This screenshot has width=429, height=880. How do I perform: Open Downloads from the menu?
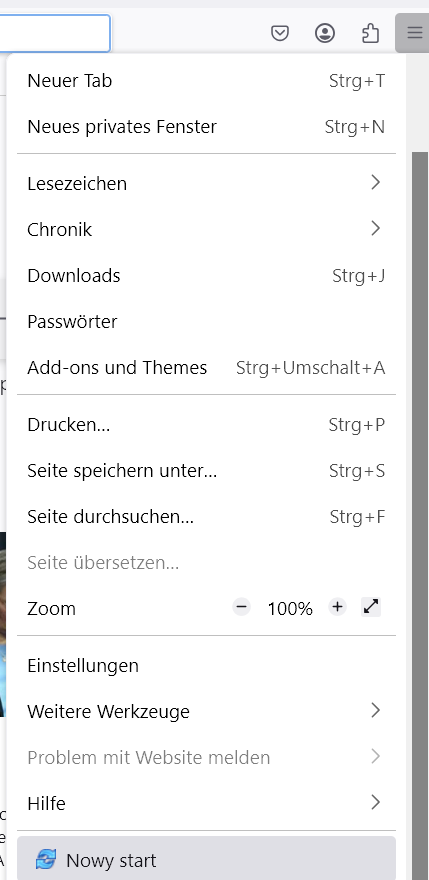pos(207,276)
